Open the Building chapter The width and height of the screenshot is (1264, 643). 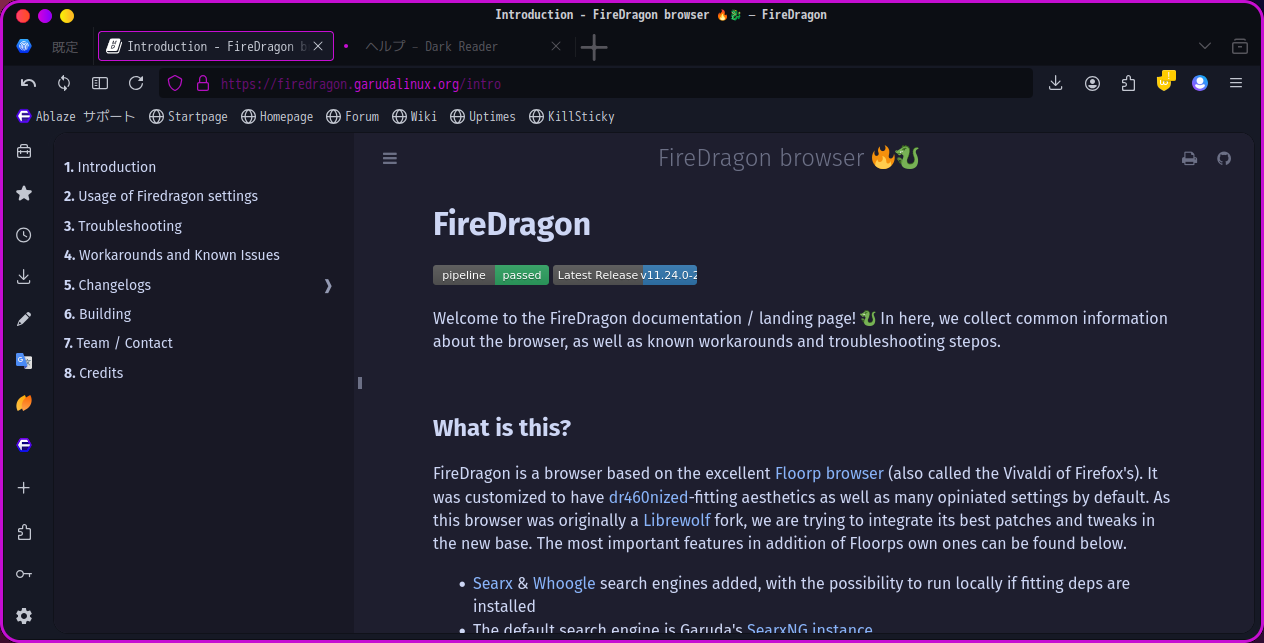[x=97, y=314]
